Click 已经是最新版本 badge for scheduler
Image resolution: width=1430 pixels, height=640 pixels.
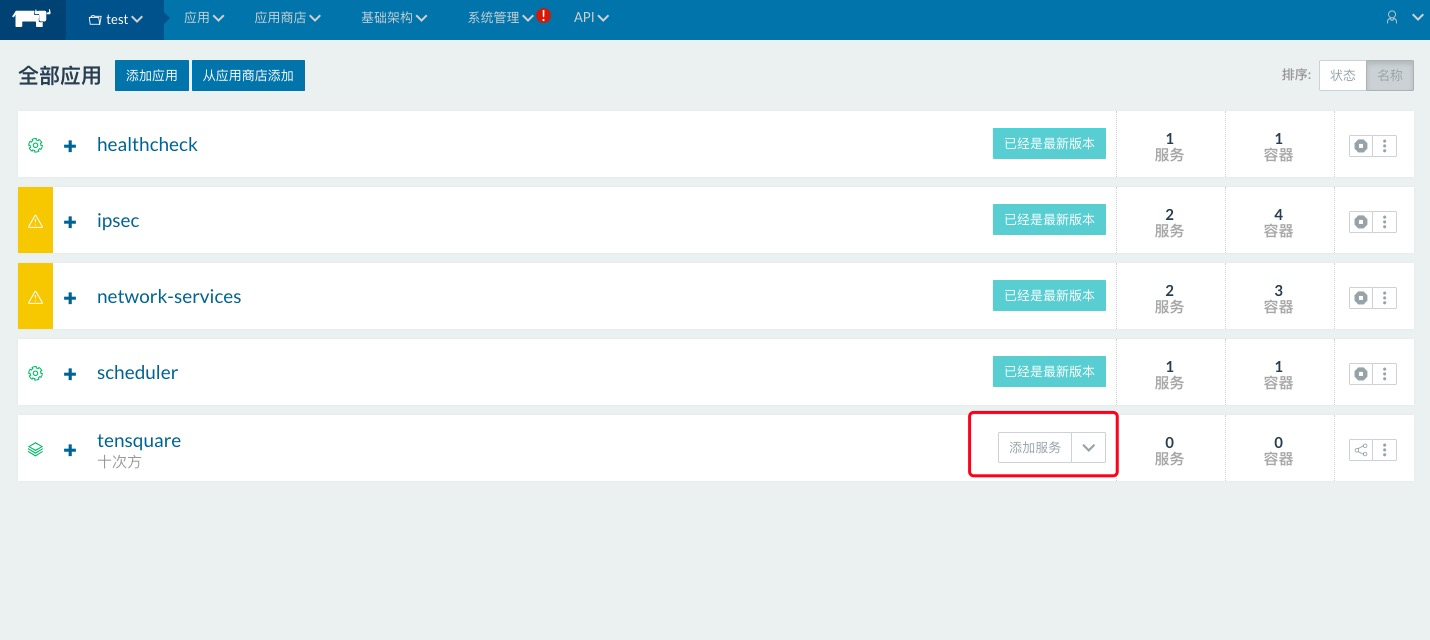(x=1049, y=371)
